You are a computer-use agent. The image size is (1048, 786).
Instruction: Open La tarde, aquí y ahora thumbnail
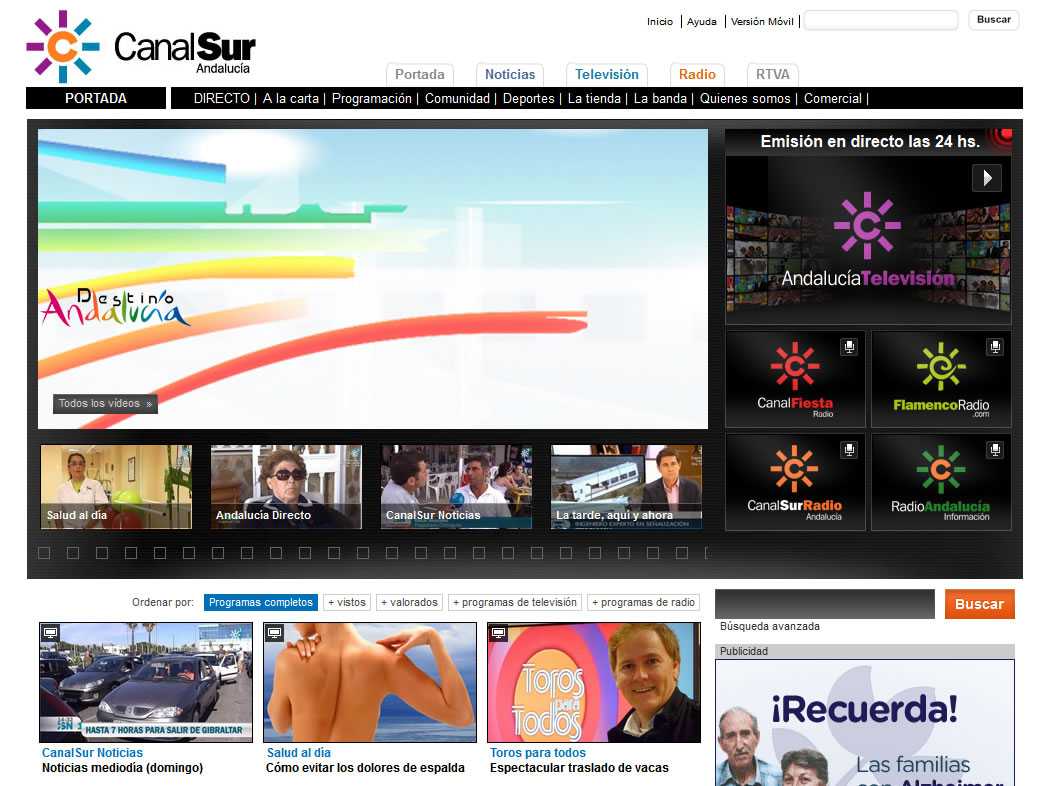click(x=626, y=487)
